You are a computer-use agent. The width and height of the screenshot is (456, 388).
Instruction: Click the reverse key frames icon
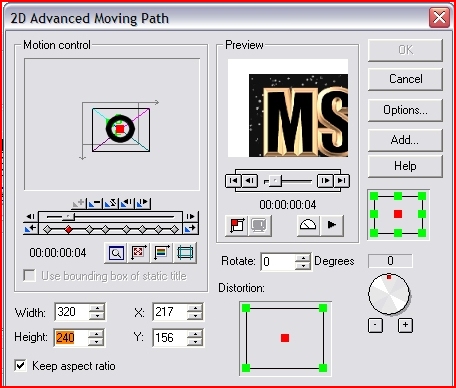pyautogui.click(x=111, y=203)
